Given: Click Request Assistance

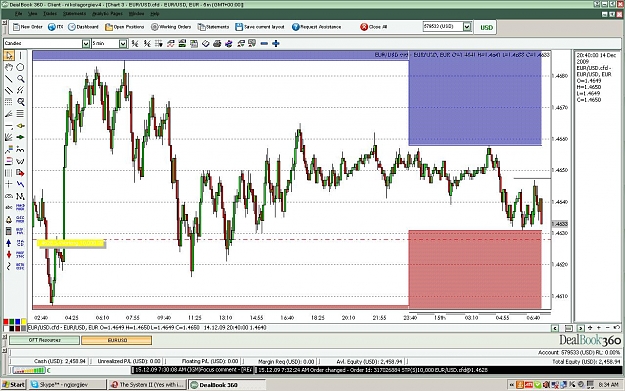Looking at the screenshot, I should [x=316, y=27].
